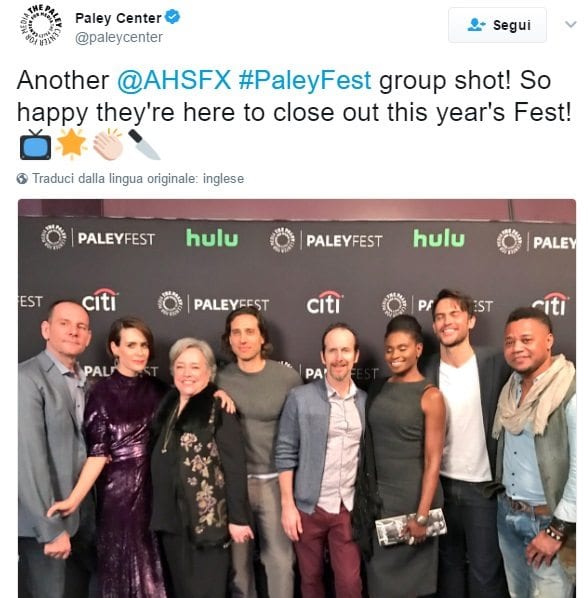Viewport: 588px width, 598px height.
Task: Click the kitchen knife emoji
Action: coord(144,144)
